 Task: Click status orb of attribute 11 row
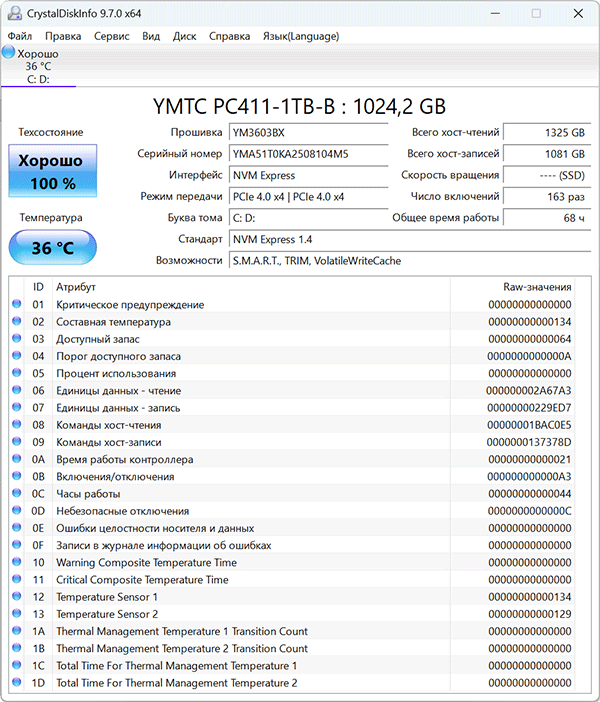click(x=17, y=579)
